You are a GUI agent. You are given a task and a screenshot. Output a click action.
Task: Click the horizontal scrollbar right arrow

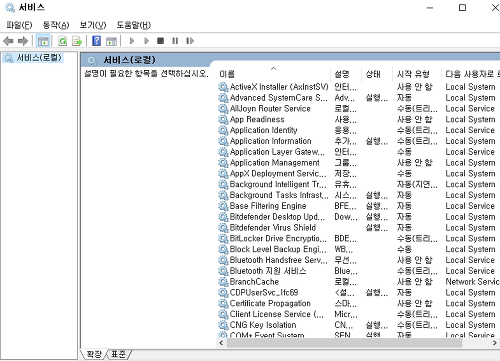pos(495,343)
